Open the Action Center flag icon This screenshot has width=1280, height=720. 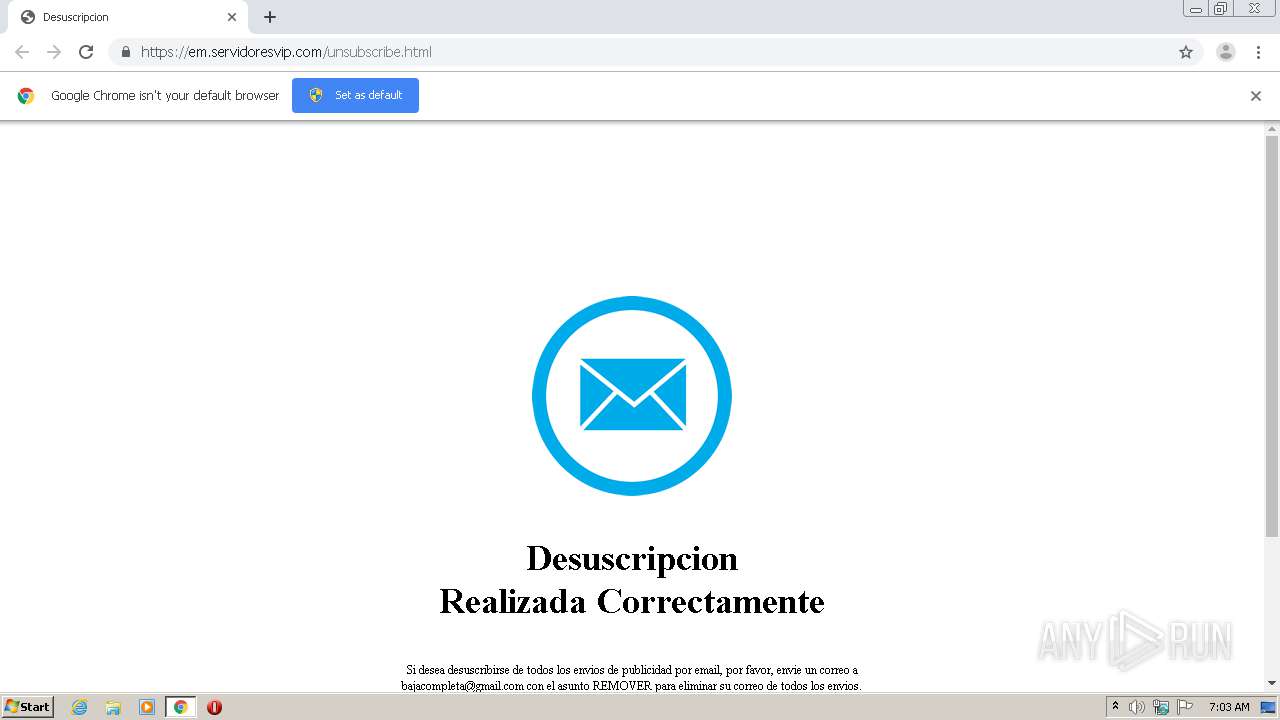1185,707
